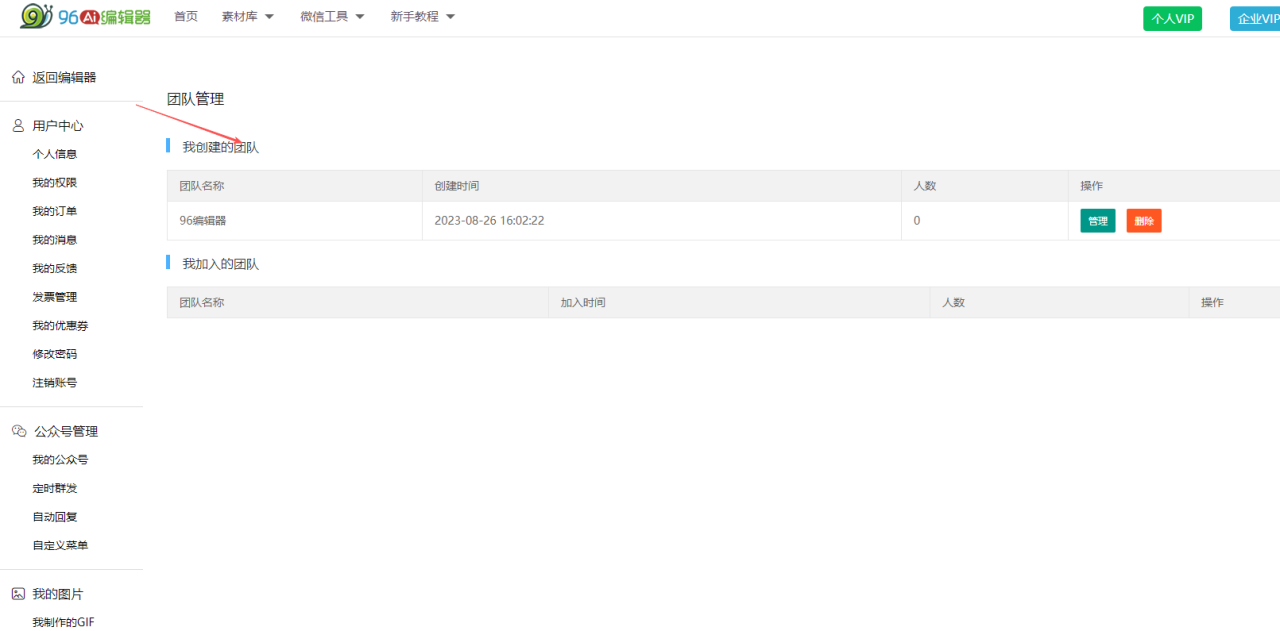The image size is (1280, 631).
Task: Select the 用户中心 section header
Action: coord(58,126)
